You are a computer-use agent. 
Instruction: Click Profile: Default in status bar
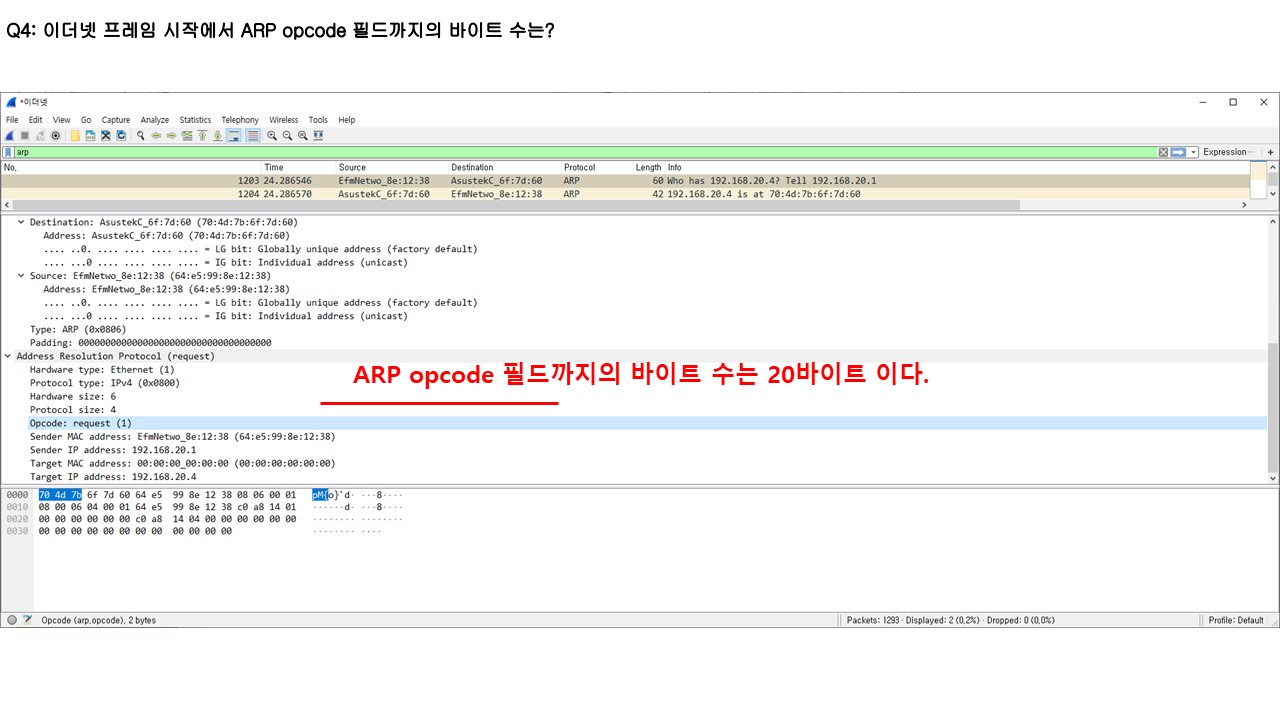tap(1236, 620)
